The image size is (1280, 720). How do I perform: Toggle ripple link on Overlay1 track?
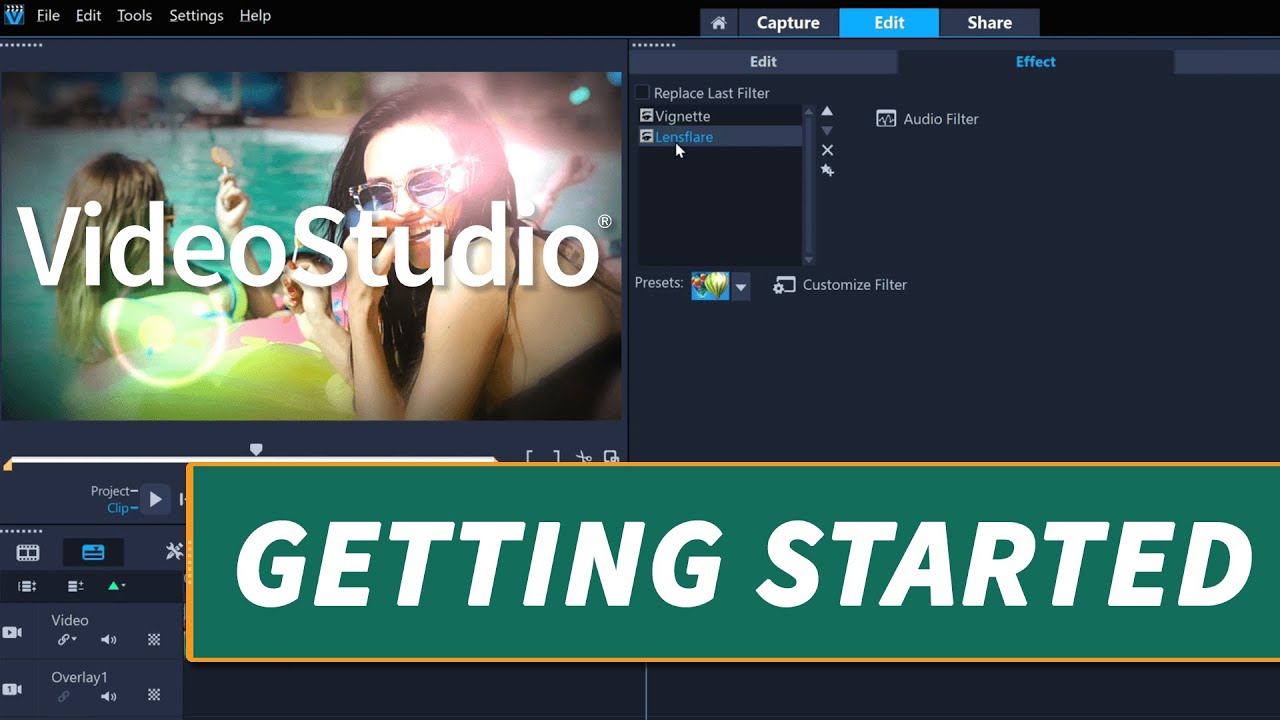tap(64, 696)
